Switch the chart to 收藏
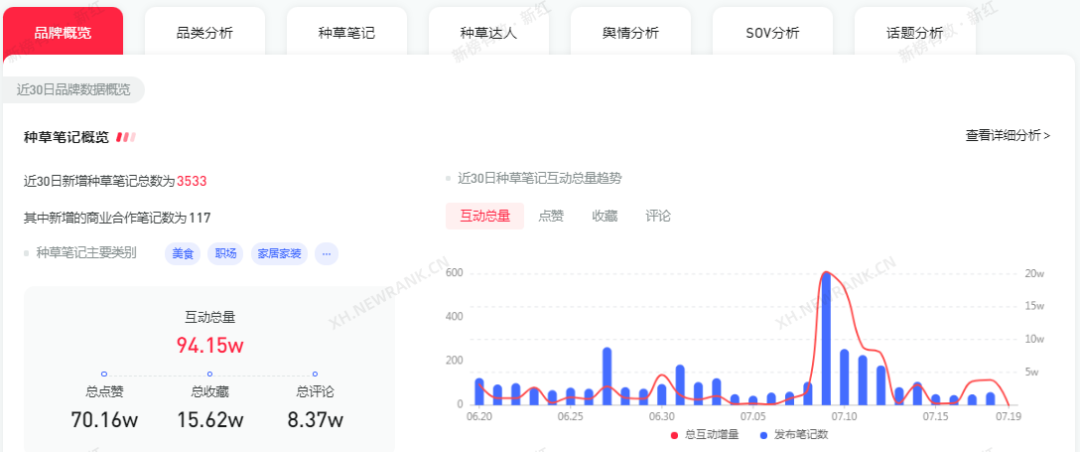Screen dimensions: 1080x452 coord(605,216)
